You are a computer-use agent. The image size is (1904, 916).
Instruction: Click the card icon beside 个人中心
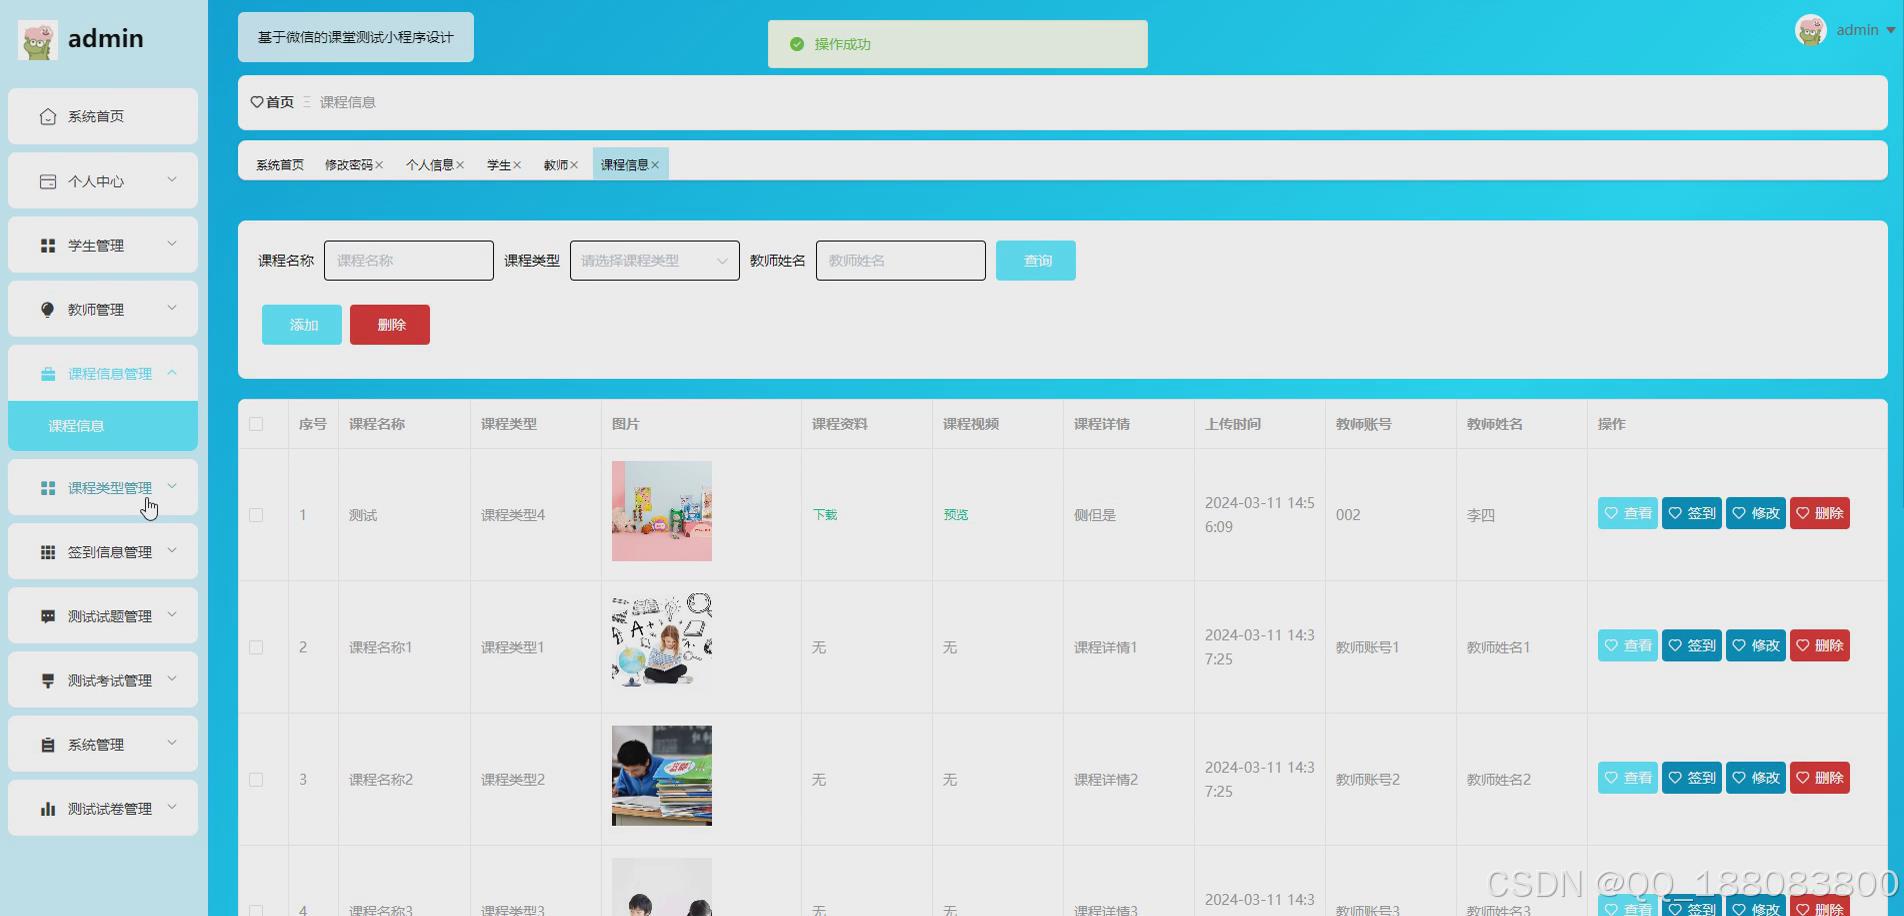coord(47,181)
